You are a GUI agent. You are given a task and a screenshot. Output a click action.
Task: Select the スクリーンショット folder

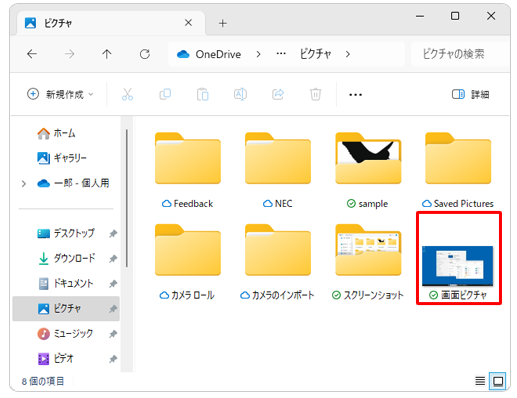coord(368,262)
